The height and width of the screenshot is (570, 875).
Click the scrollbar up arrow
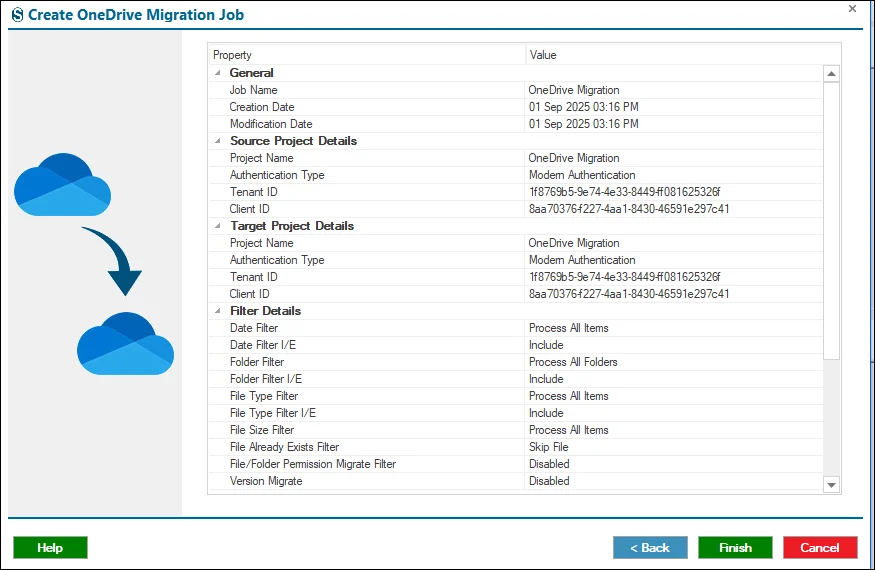[x=831, y=74]
